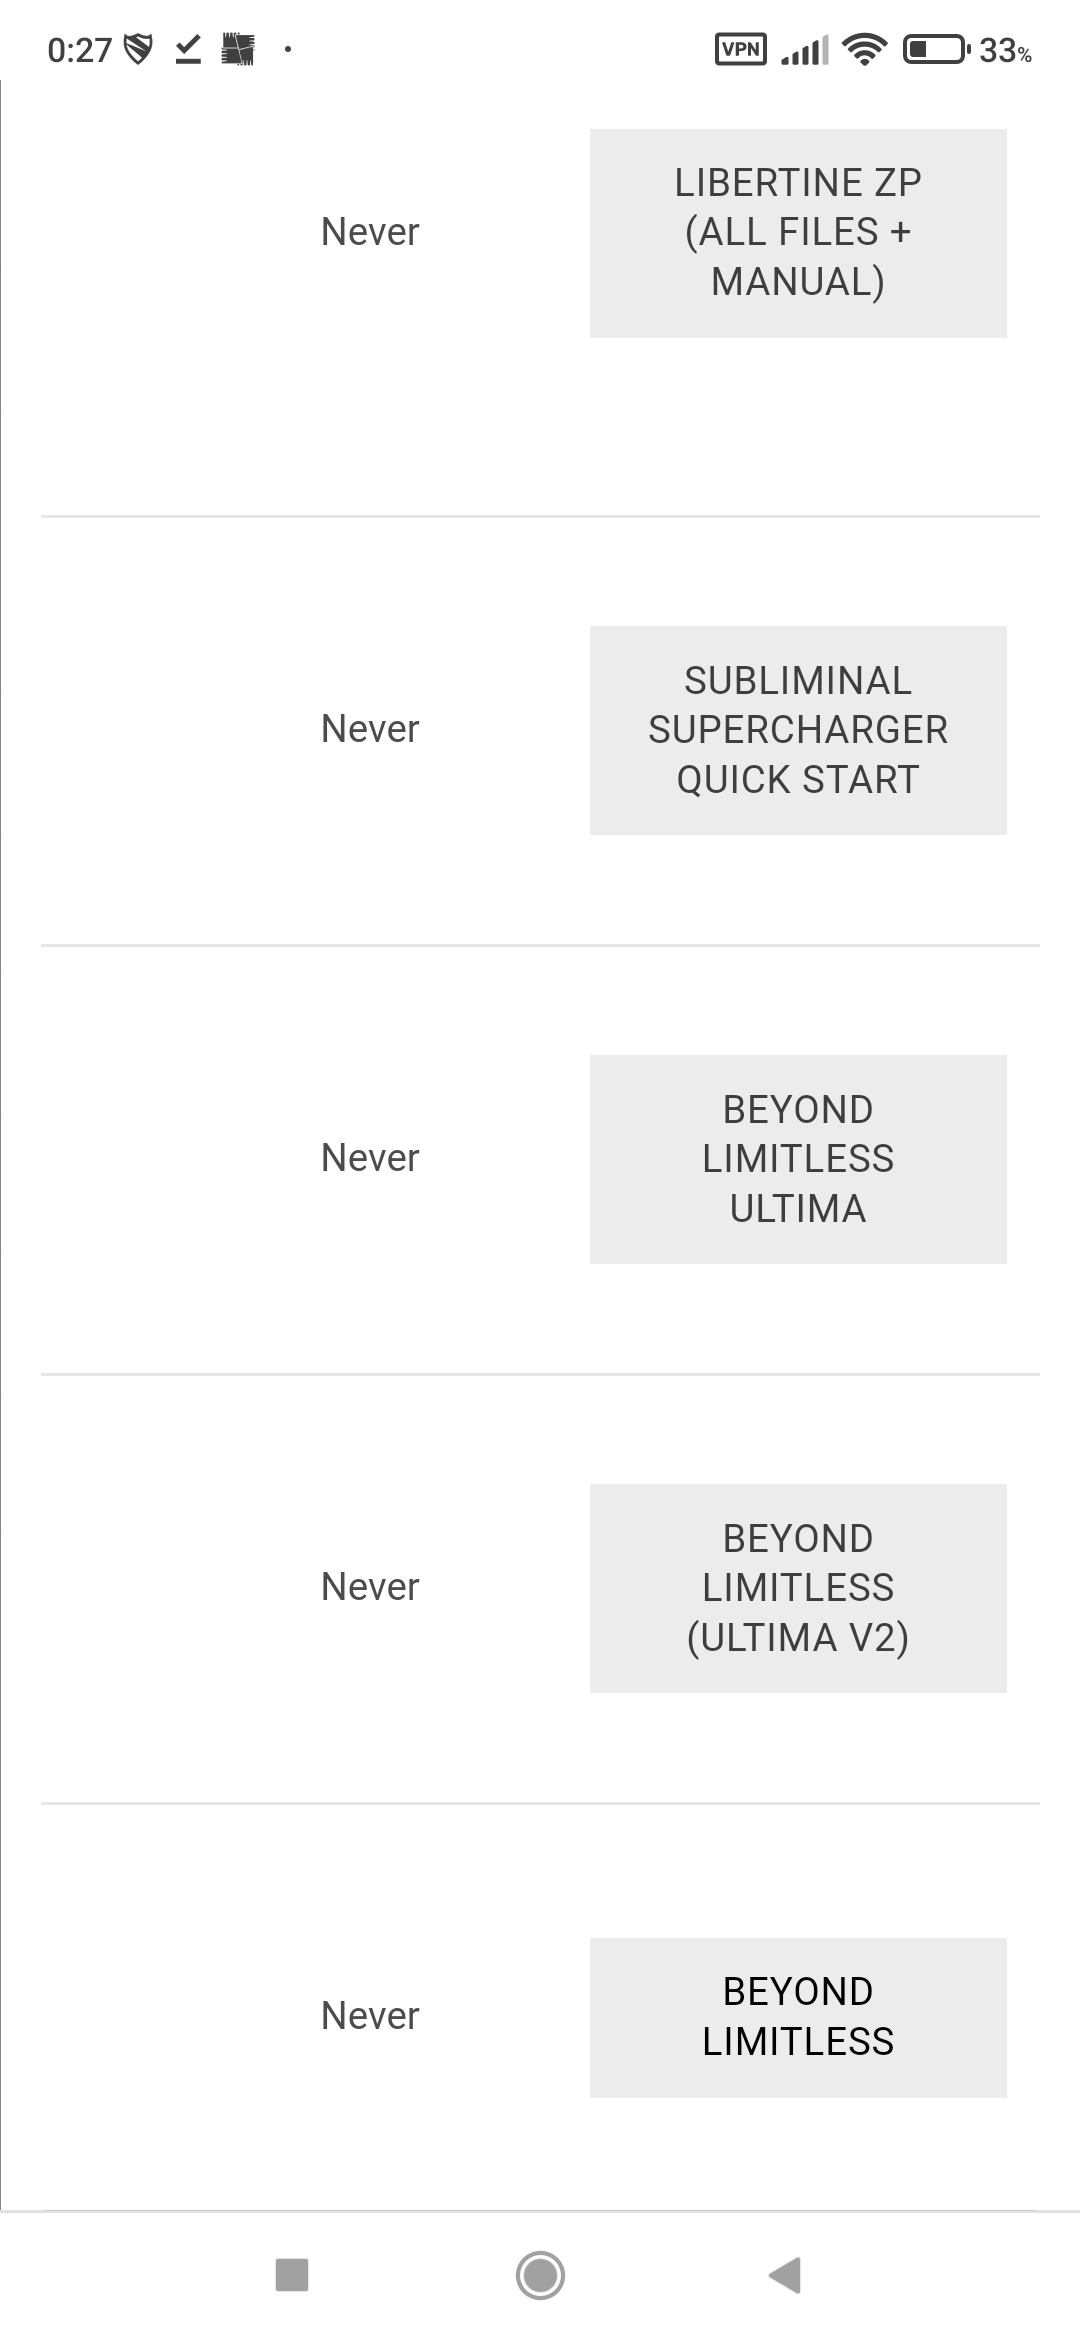Tap the clock showing 0:27

79,50
